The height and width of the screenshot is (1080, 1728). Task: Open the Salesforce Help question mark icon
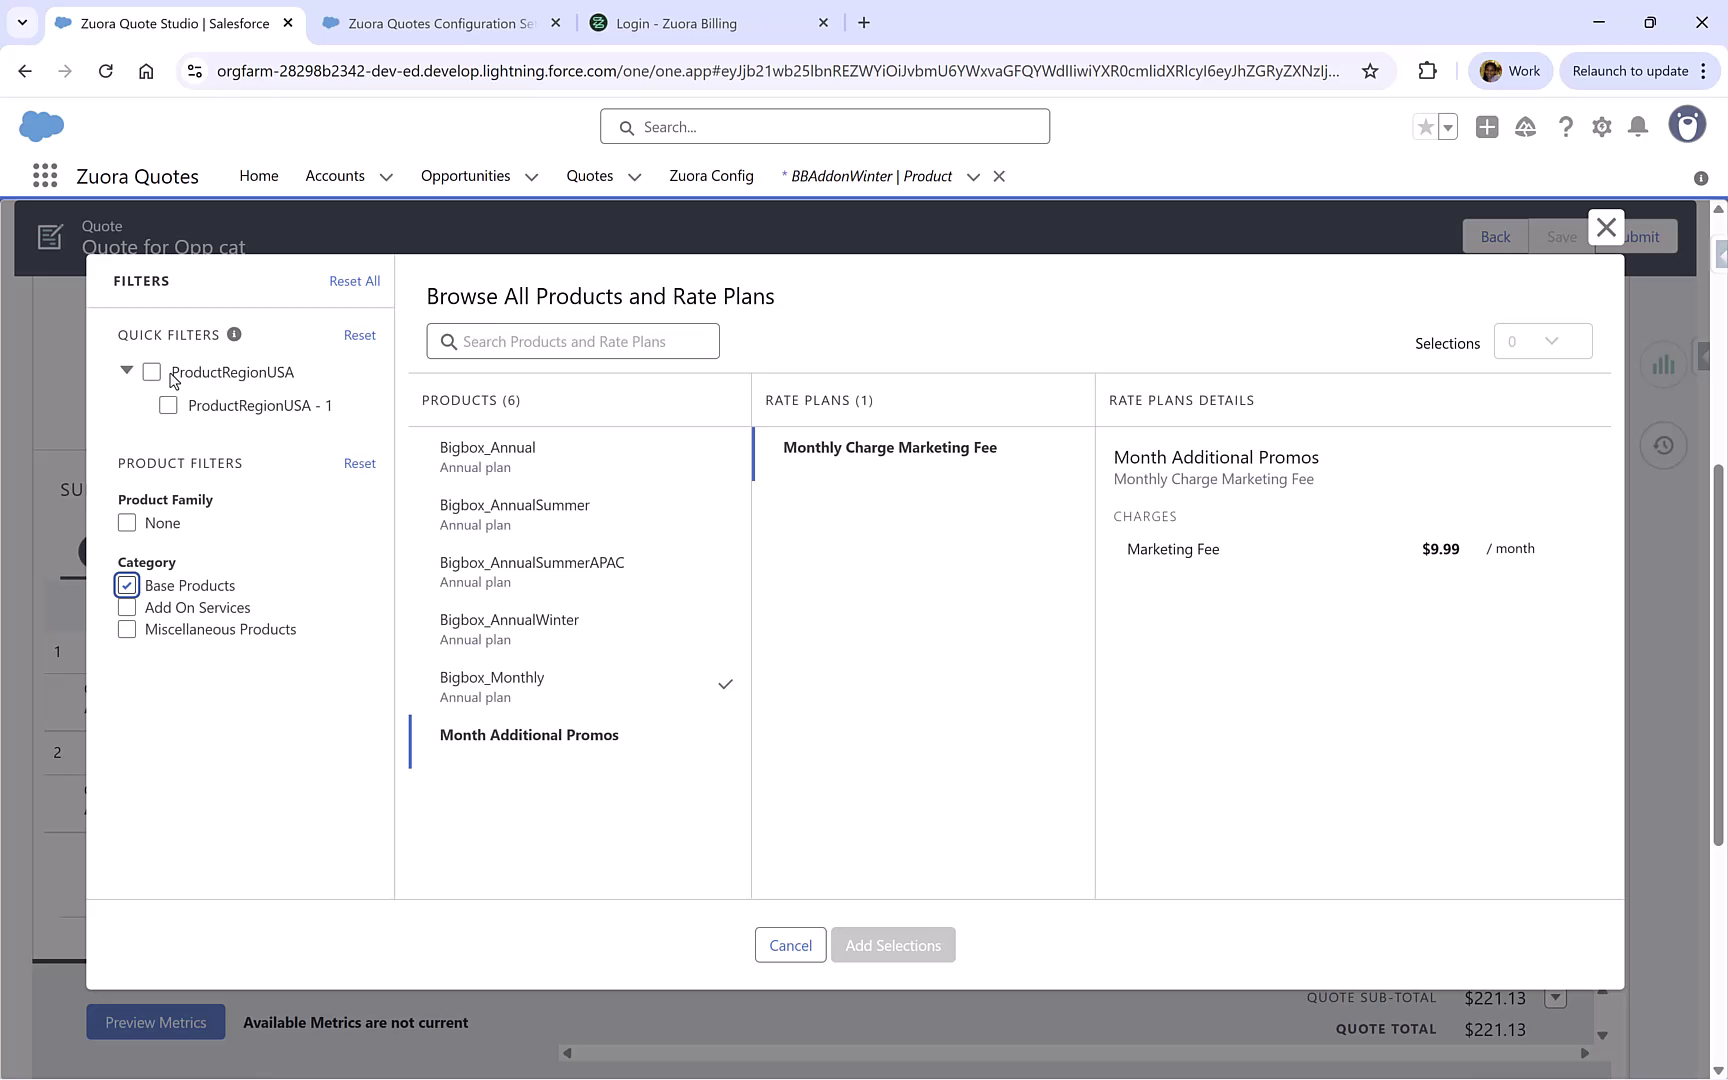(x=1566, y=127)
